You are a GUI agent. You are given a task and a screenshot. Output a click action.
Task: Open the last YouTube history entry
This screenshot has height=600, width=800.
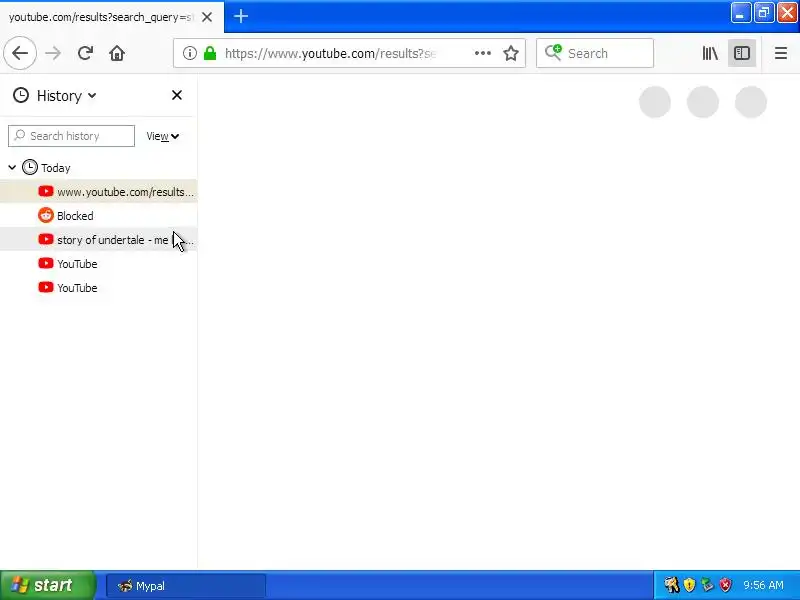click(x=98, y=288)
